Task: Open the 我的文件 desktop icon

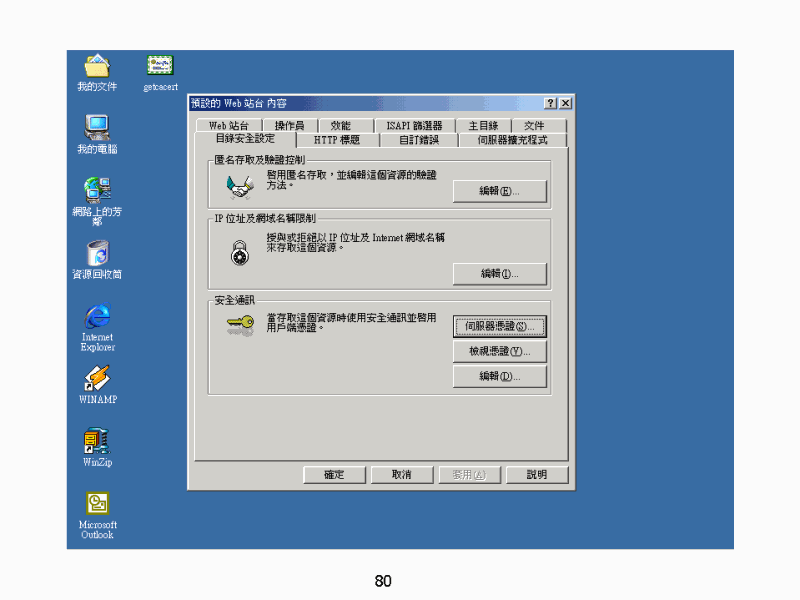Action: coord(97,67)
